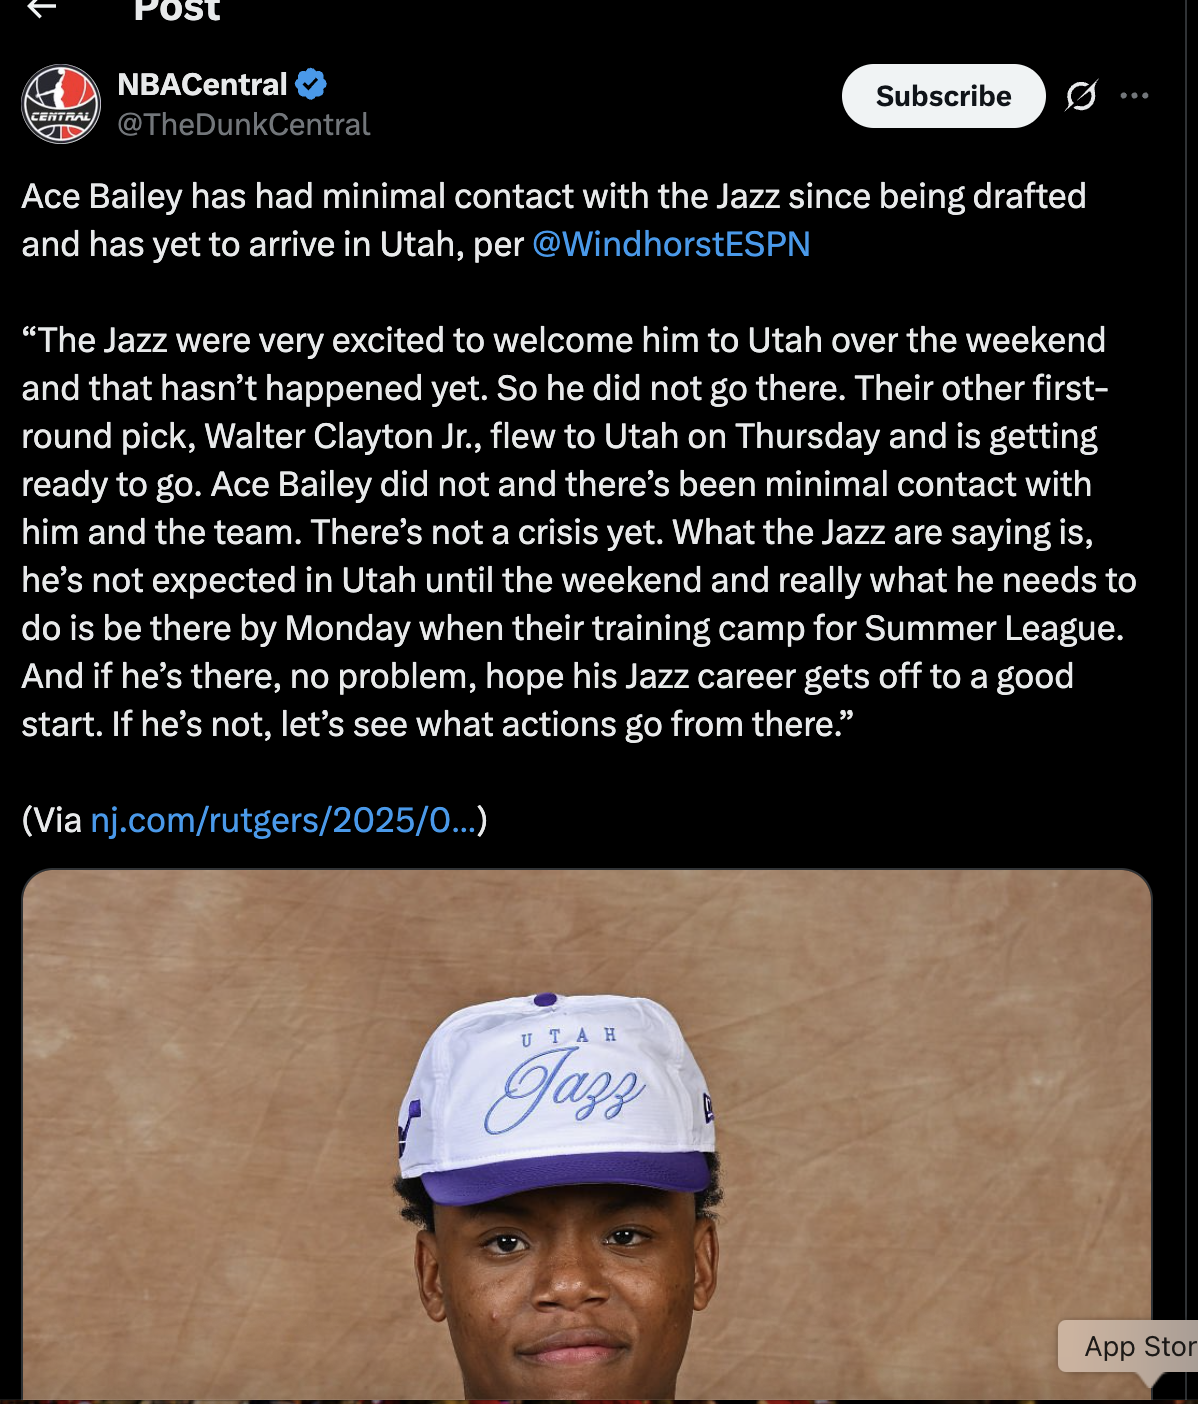Expand the Ace Bailey photo
Screen dimensions: 1198x1404
(587, 1135)
